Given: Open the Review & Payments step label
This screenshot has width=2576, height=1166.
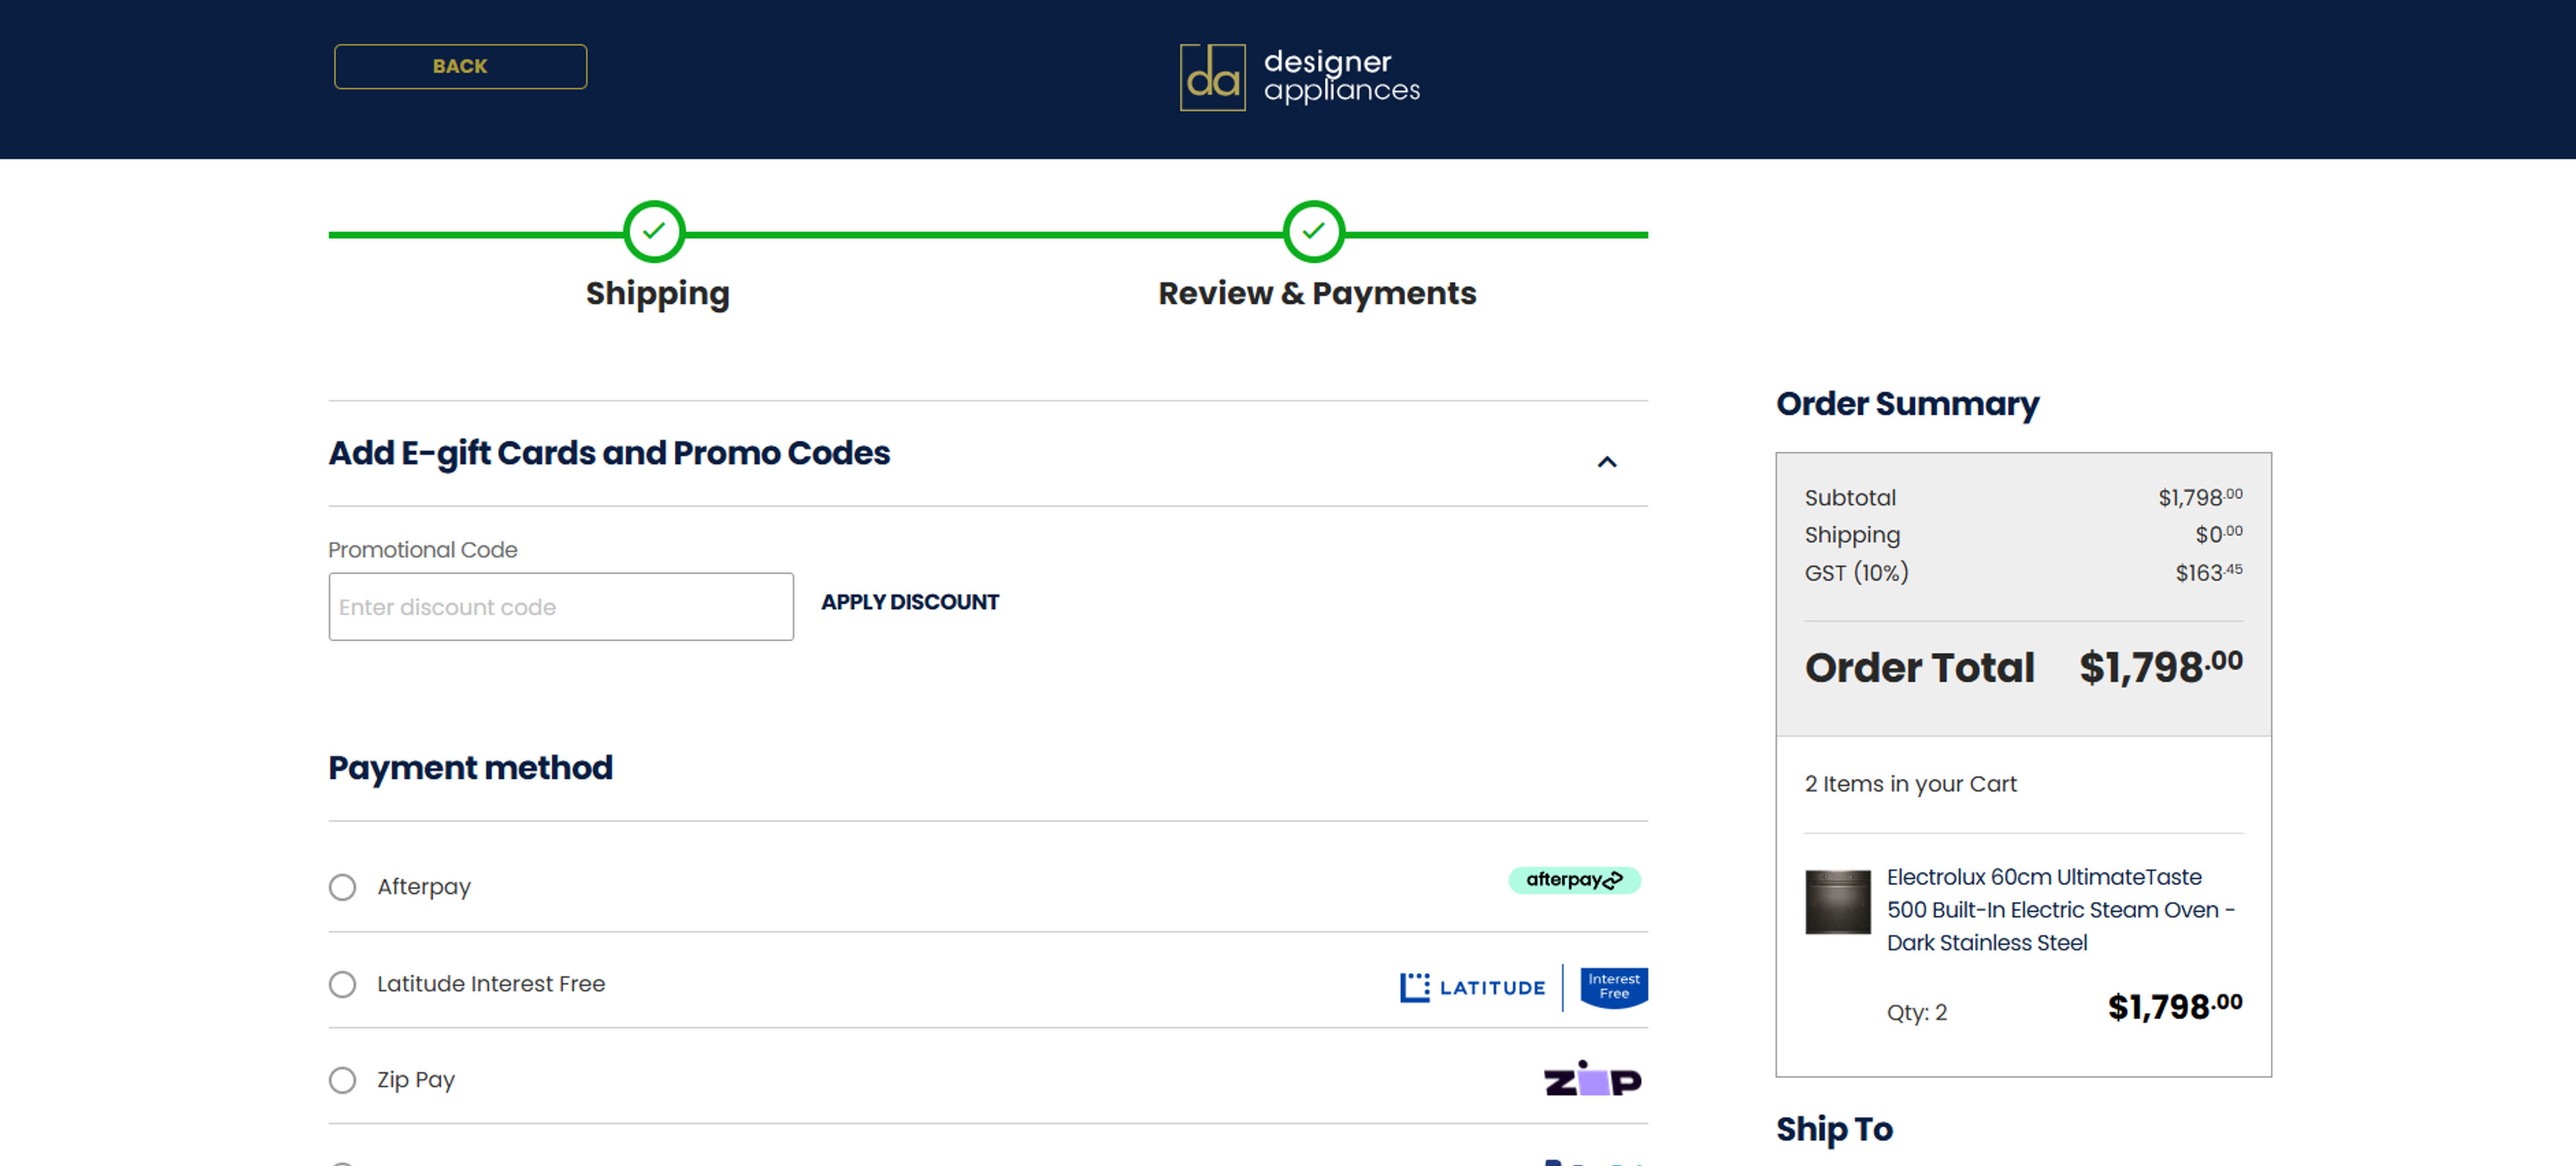Looking at the screenshot, I should pyautogui.click(x=1316, y=294).
